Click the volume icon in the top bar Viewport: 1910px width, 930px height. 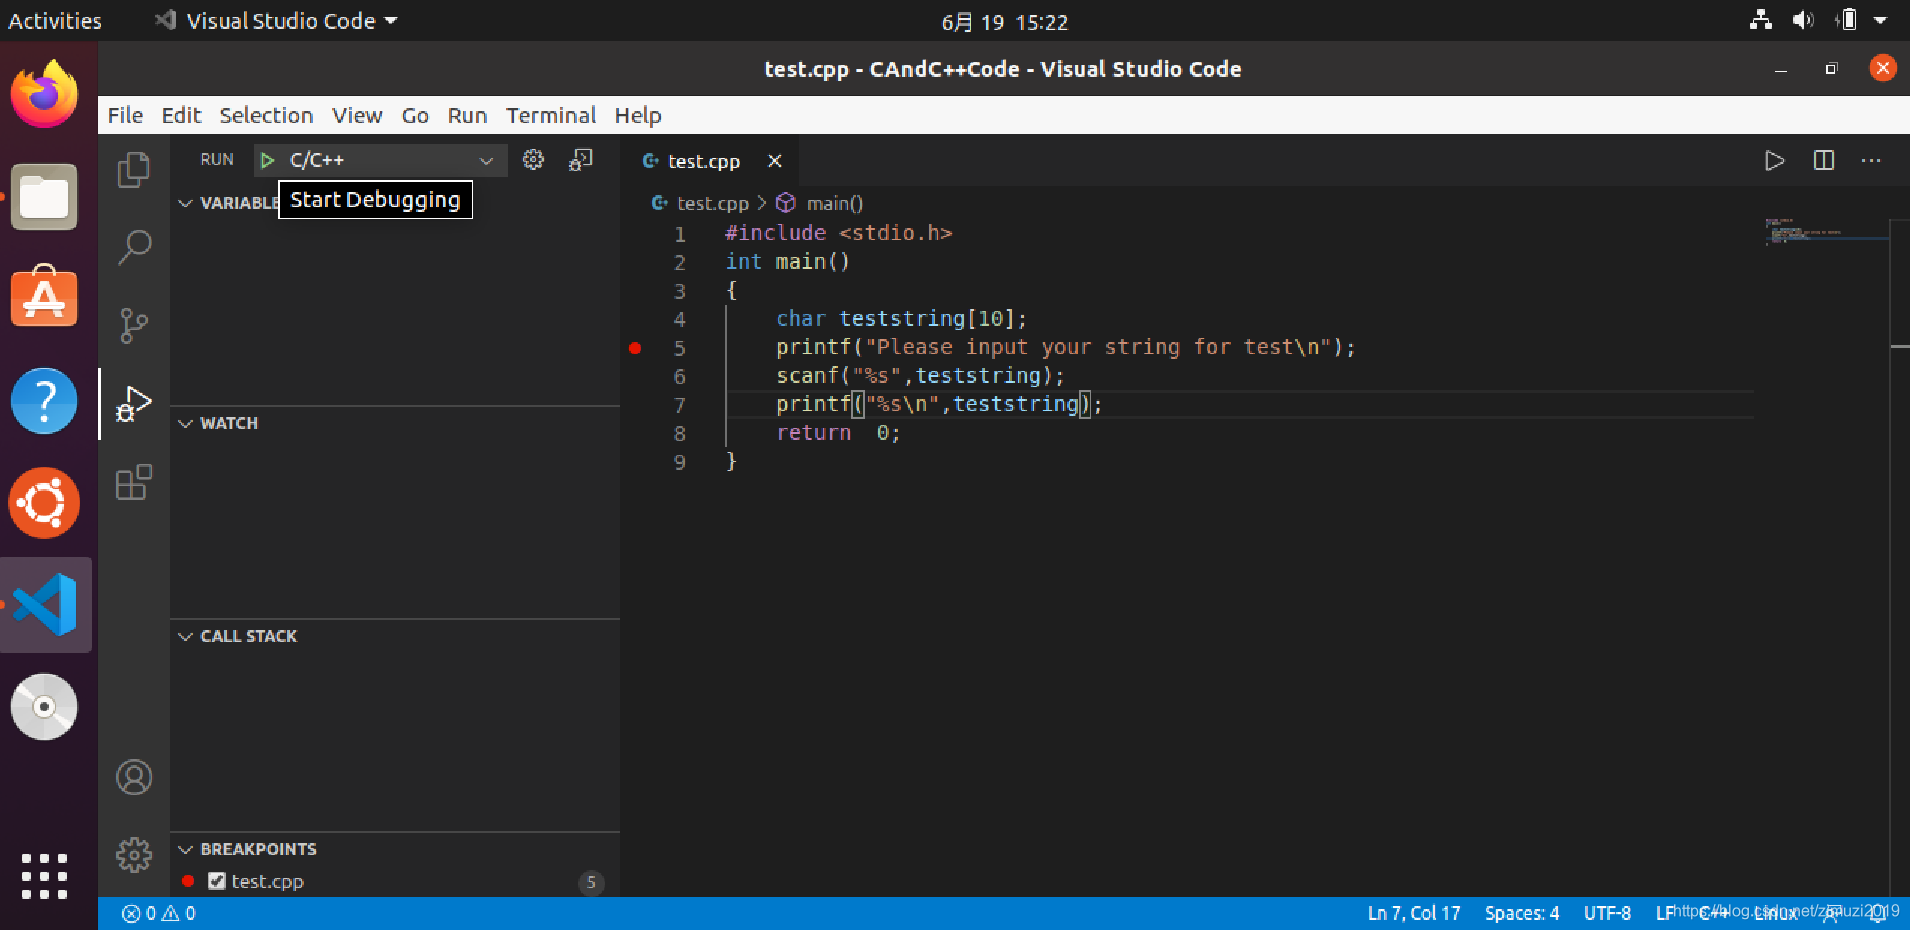(x=1803, y=20)
